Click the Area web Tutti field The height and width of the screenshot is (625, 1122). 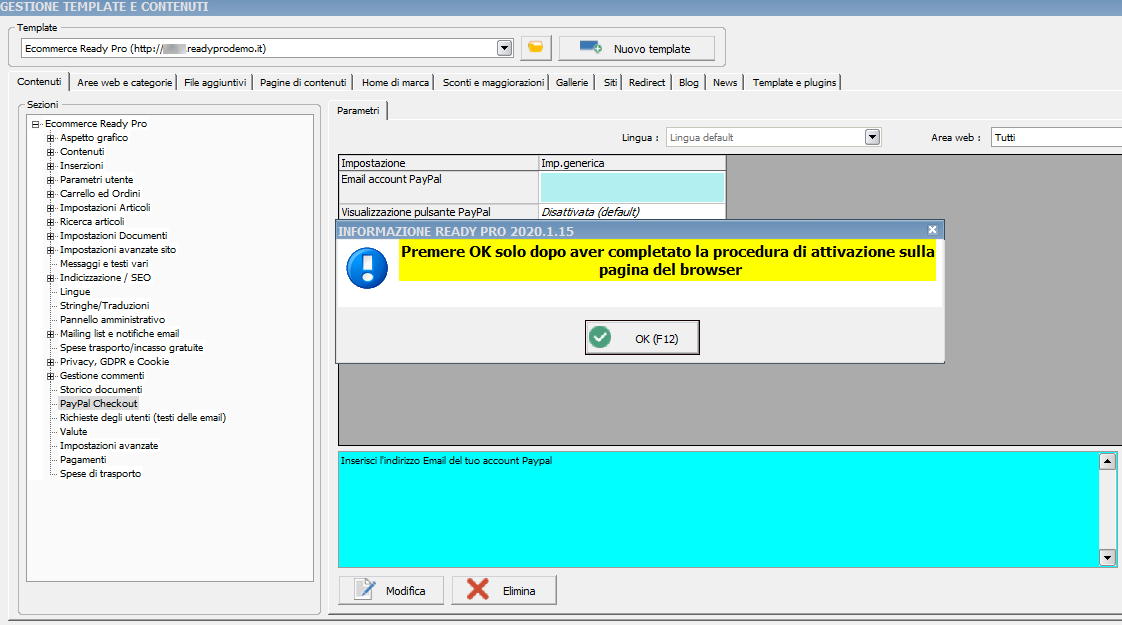click(1054, 137)
